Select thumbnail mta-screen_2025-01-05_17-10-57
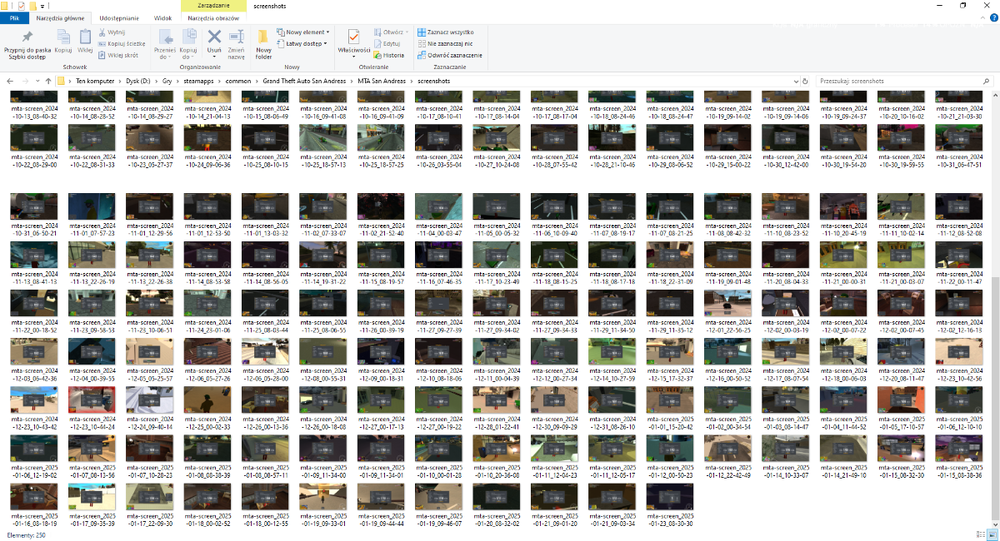The height and width of the screenshot is (541, 1000). click(x=901, y=400)
